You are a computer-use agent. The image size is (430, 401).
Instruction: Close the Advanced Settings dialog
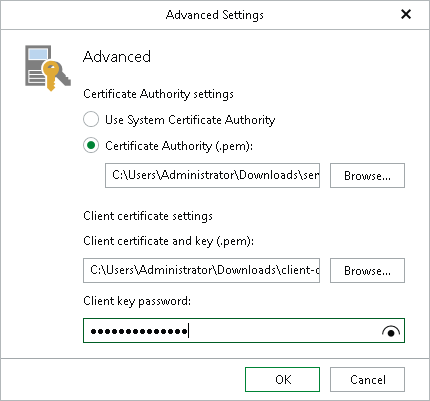(x=406, y=14)
